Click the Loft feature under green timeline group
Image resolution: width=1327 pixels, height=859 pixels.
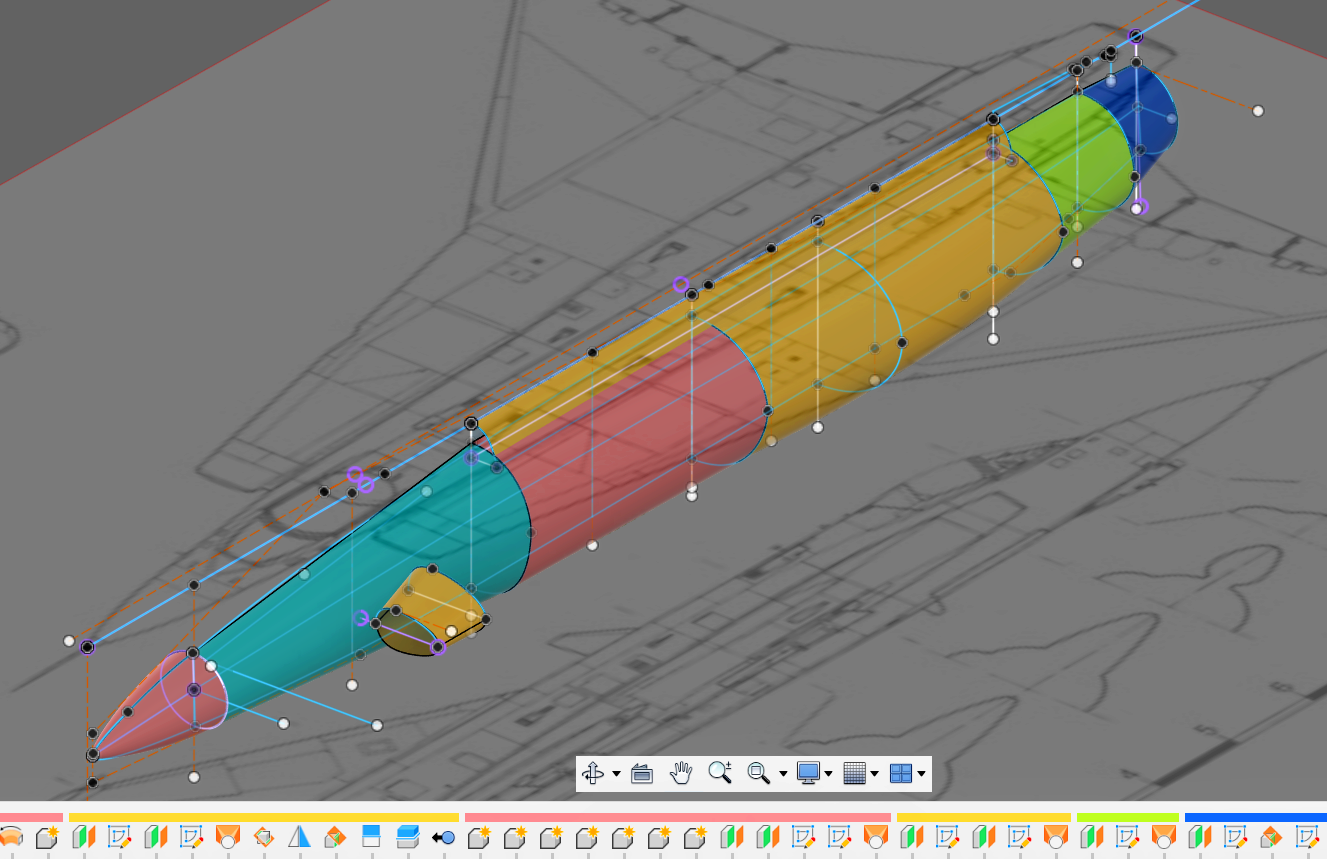(1163, 837)
